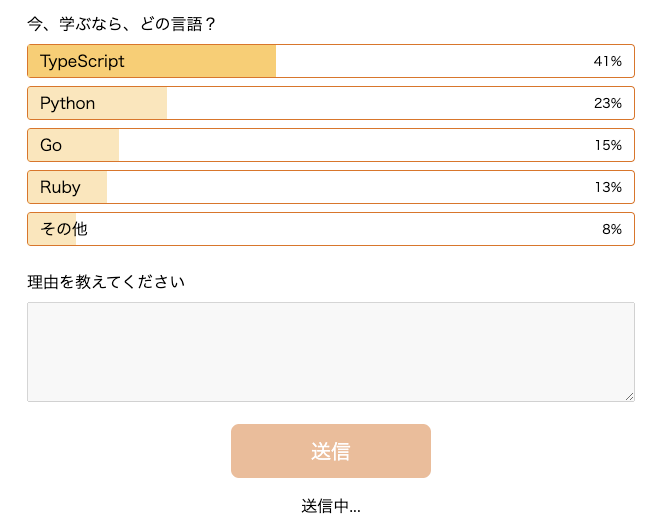Click the 理由を教えてください label
645x526 pixels.
click(x=106, y=282)
